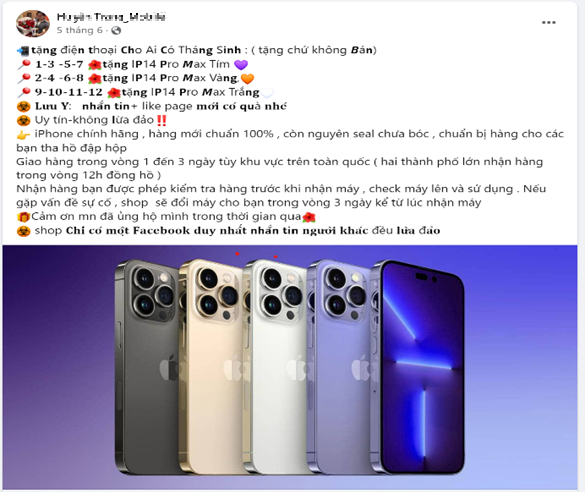Click the orange heart emoji
The width and height of the screenshot is (585, 492).
click(247, 79)
